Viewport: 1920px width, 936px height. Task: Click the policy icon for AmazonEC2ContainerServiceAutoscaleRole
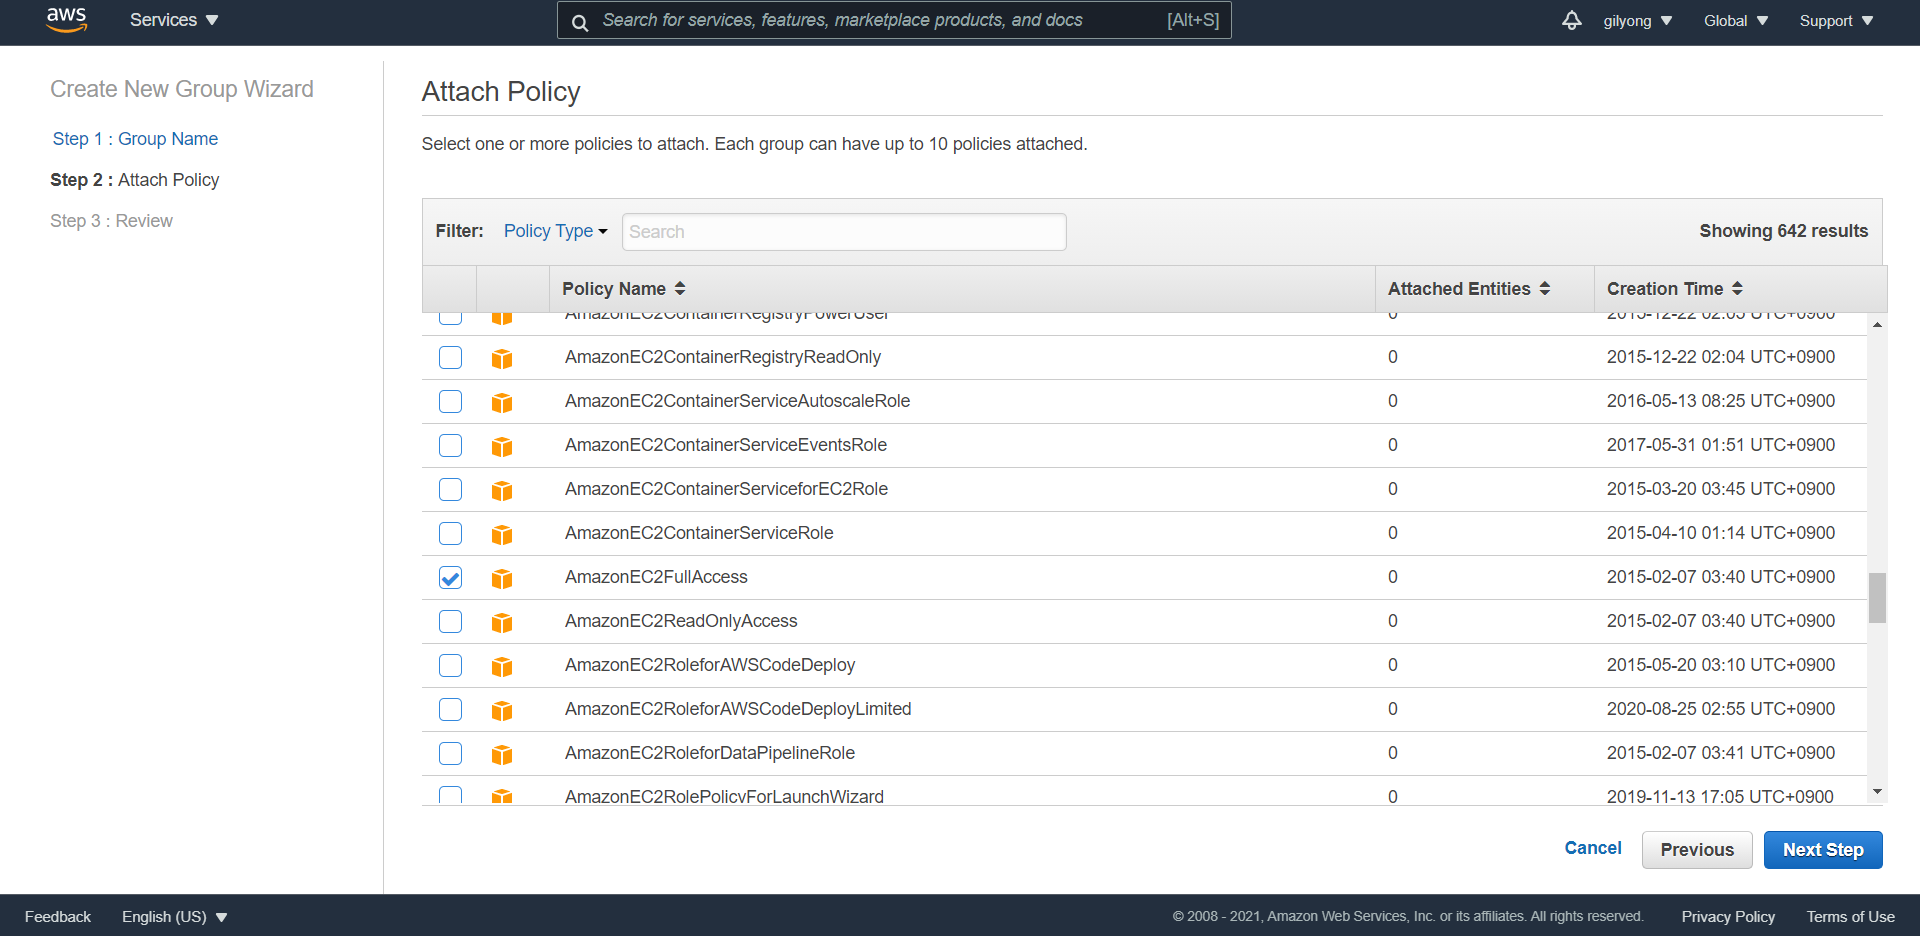(502, 402)
